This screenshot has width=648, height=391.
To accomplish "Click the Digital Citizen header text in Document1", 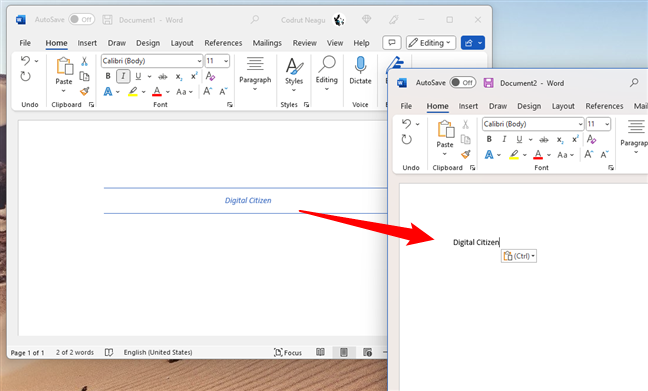I will pyautogui.click(x=248, y=200).
